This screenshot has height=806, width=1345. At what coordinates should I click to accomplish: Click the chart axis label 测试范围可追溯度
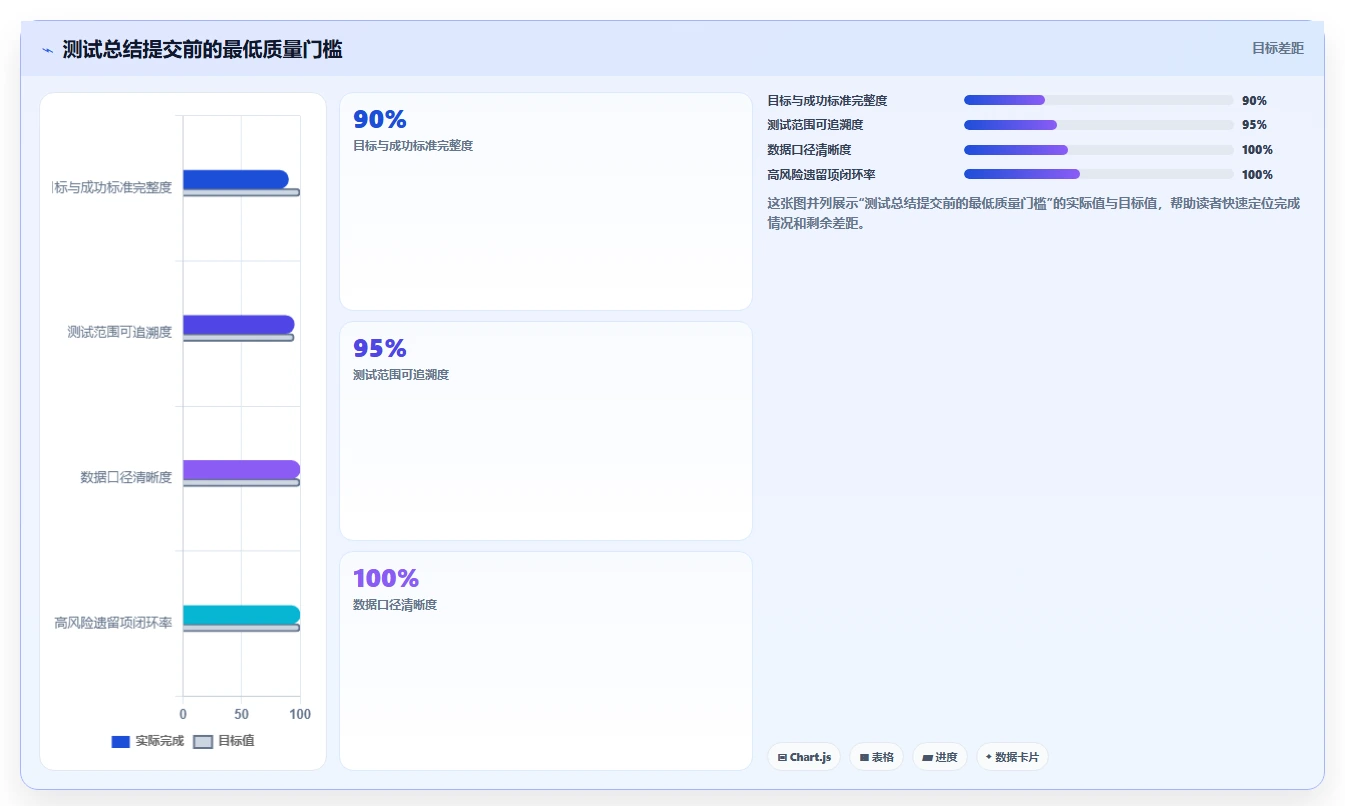tap(119, 332)
